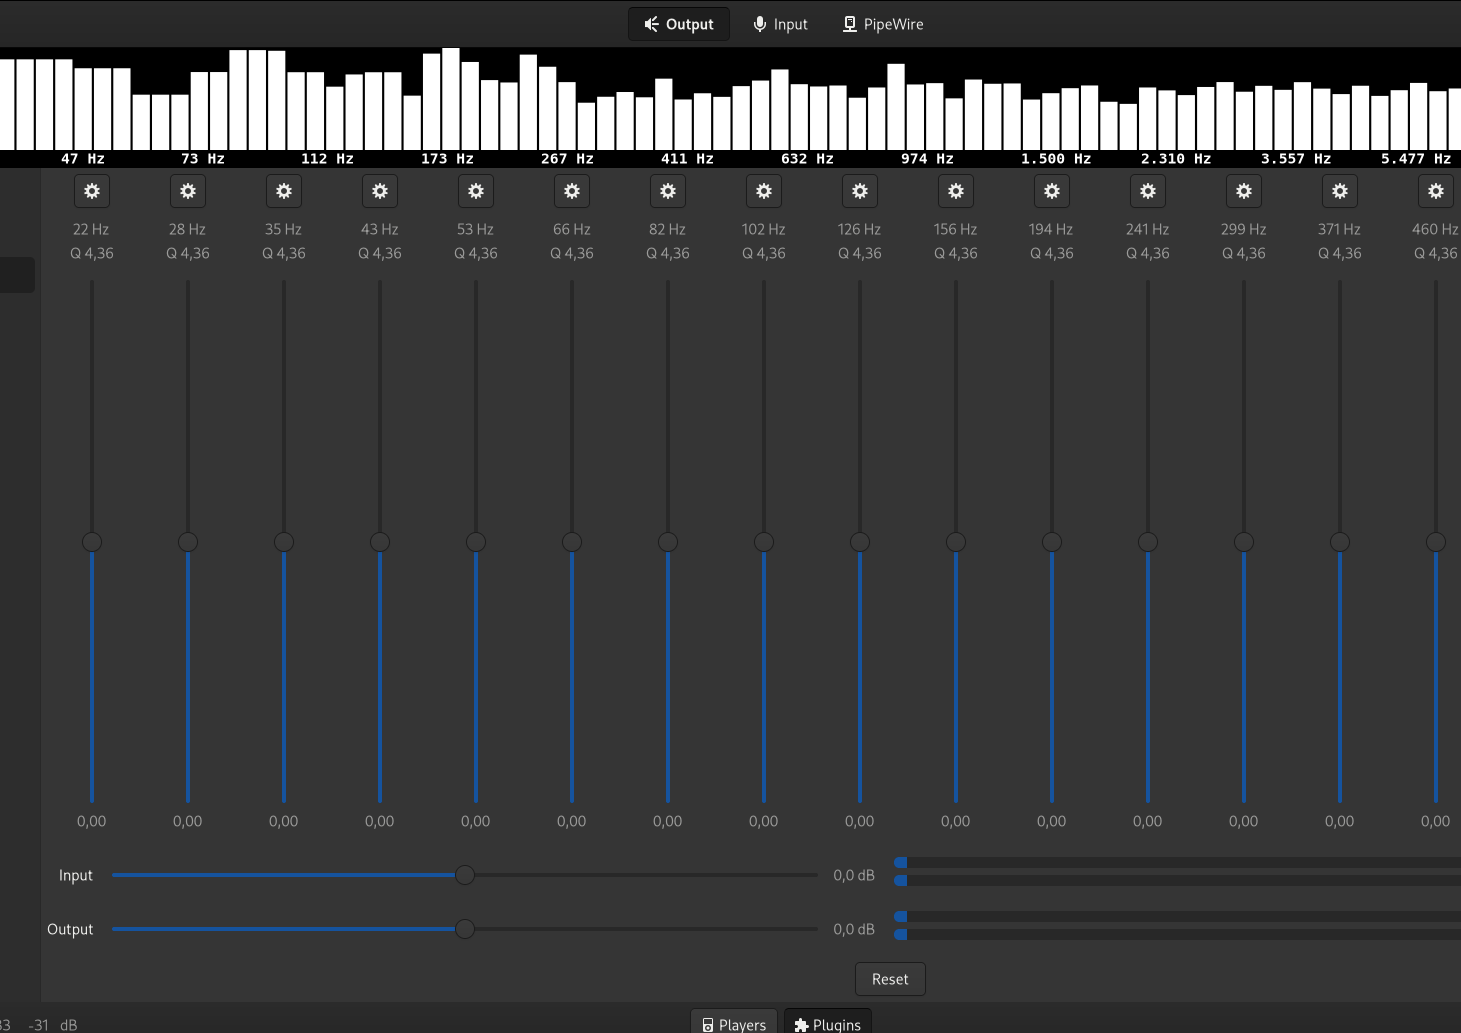Reset the equalizer with the Reset button
This screenshot has width=1461, height=1033.
coord(890,979)
